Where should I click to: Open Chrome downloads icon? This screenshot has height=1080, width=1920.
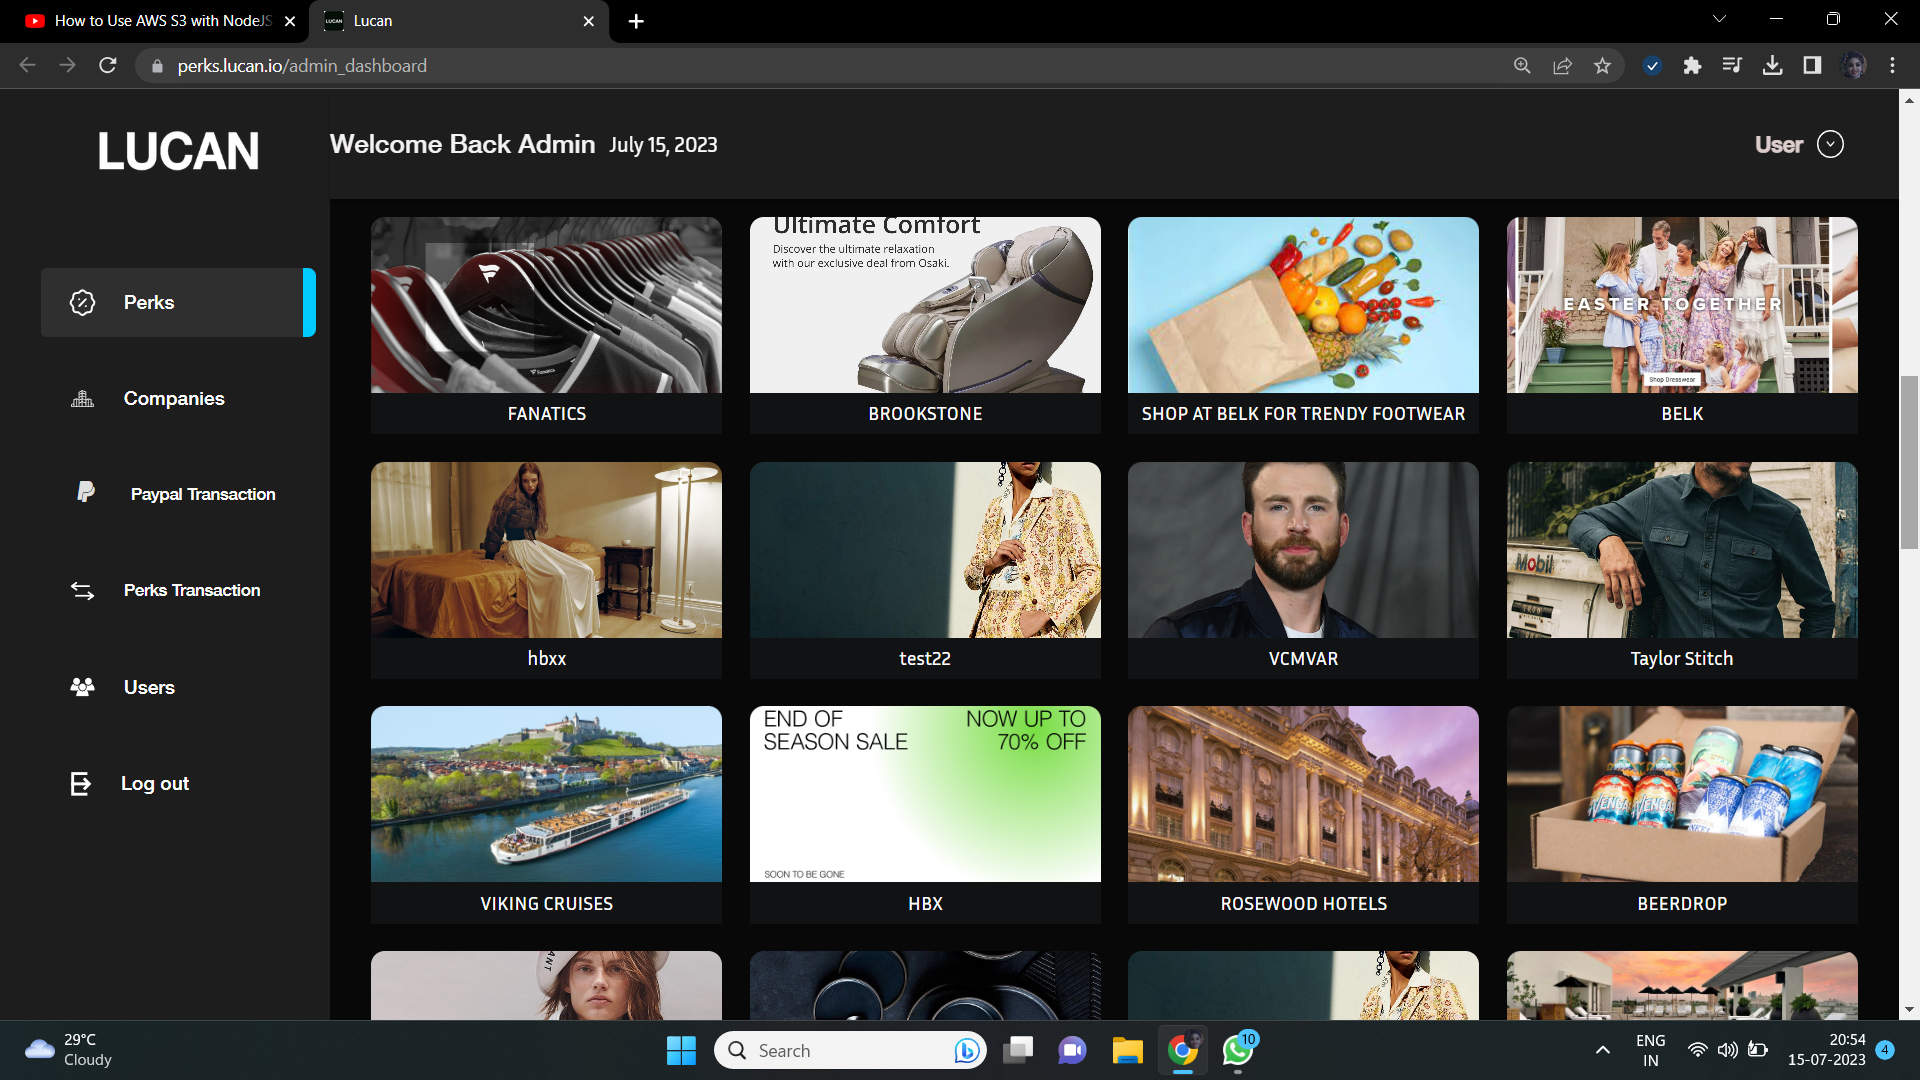[1772, 65]
